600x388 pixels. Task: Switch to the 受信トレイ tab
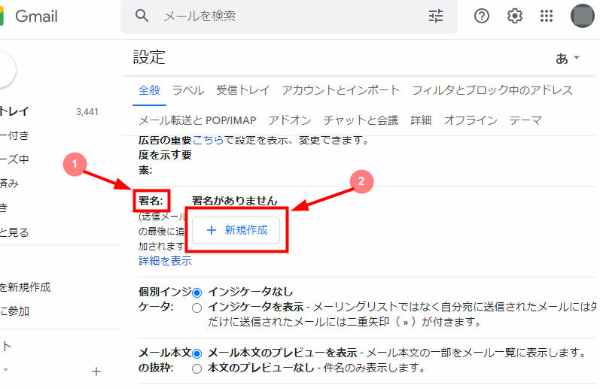click(x=243, y=90)
